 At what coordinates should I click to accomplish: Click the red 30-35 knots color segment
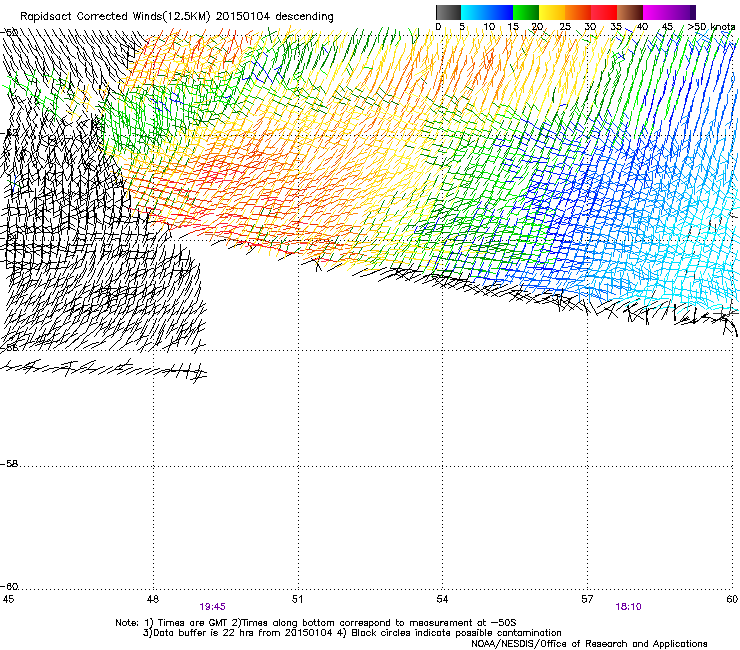(604, 12)
